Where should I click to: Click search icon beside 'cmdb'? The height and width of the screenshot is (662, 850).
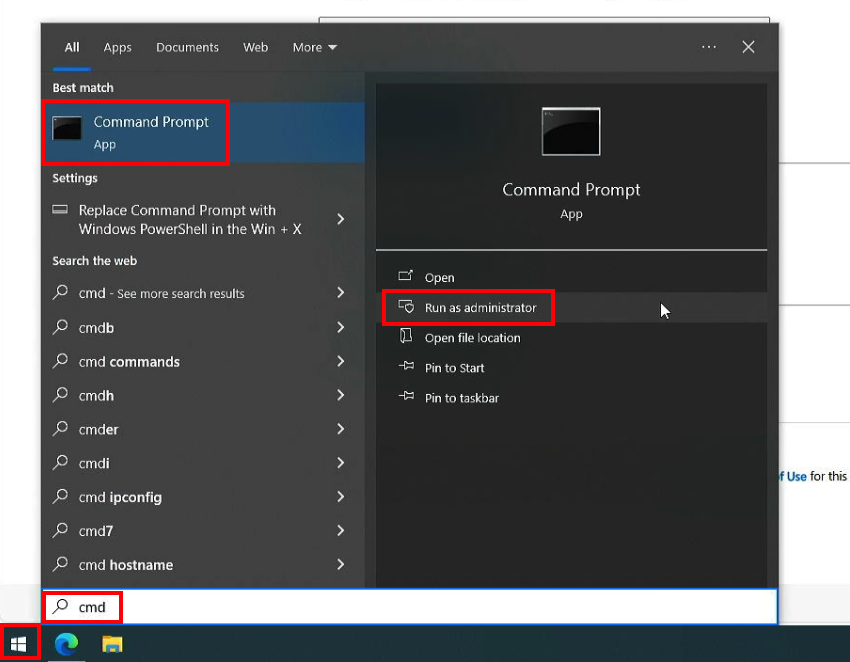click(x=60, y=327)
